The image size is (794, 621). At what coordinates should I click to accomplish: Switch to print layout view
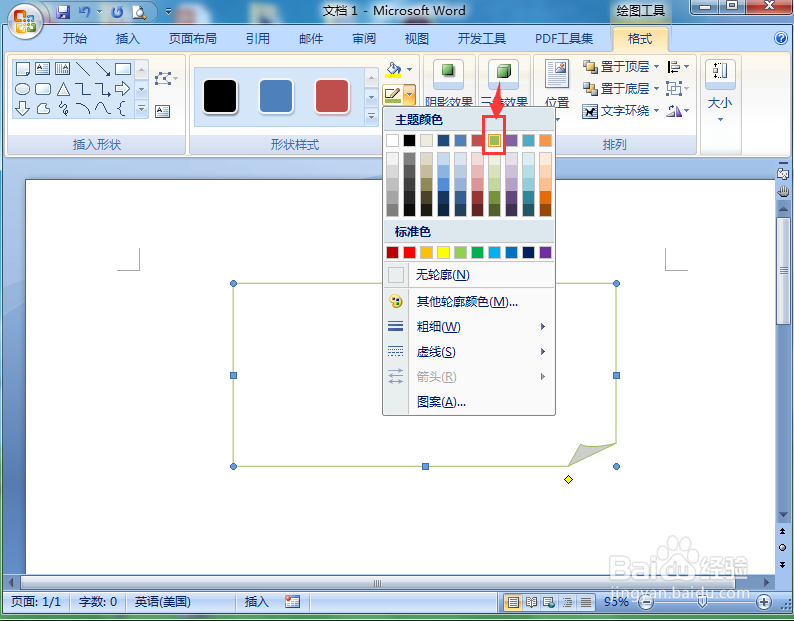point(513,602)
